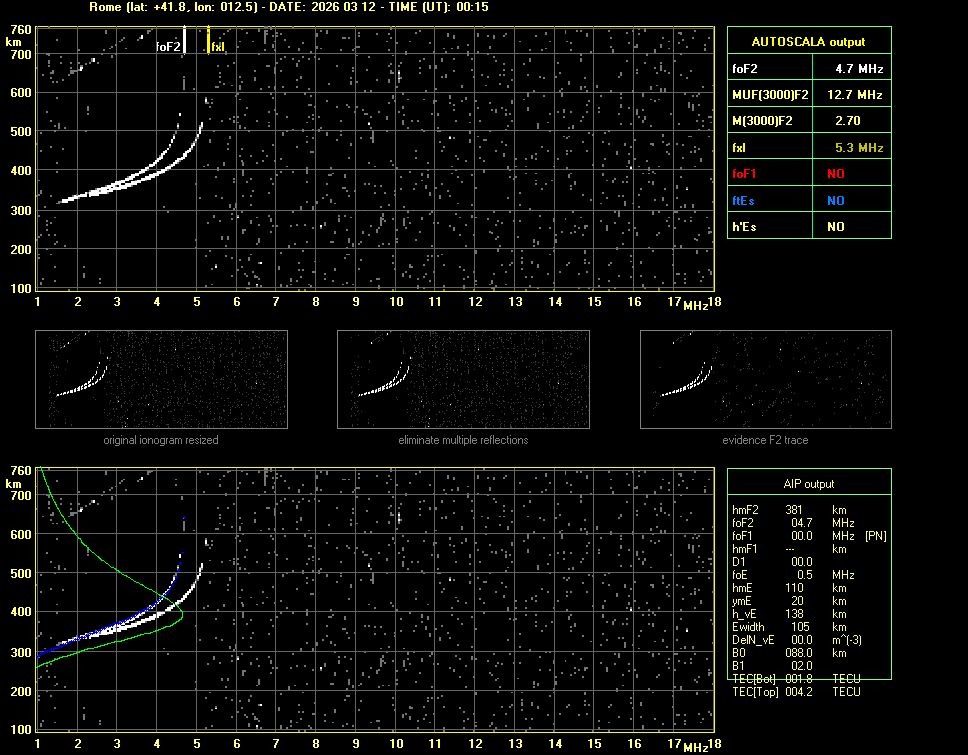
Task: Click the yellow fxI marker on top ionogram
Action: pos(208,42)
